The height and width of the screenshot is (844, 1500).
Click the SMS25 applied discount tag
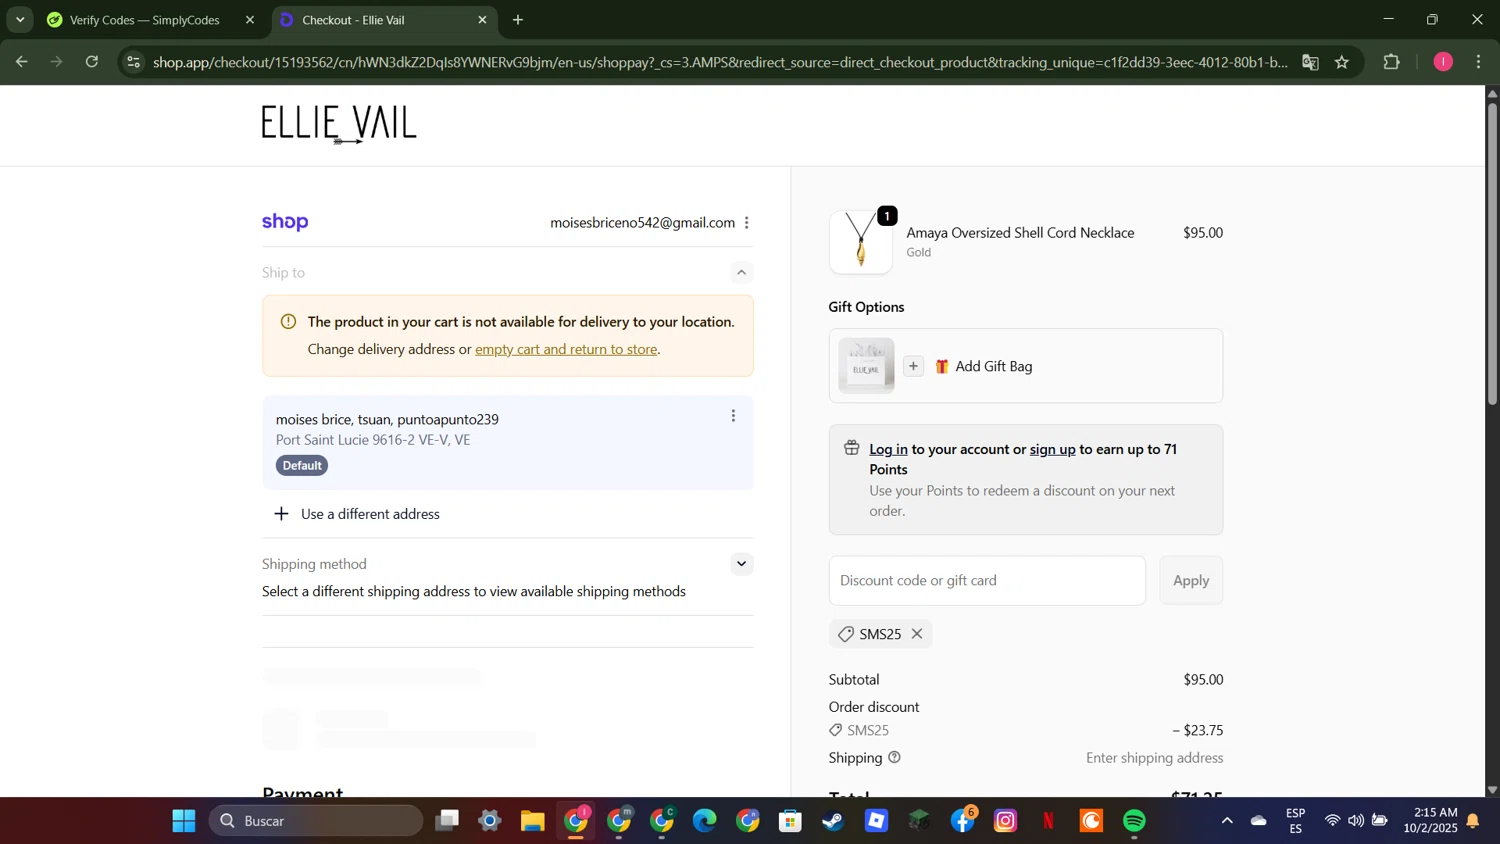click(x=880, y=634)
